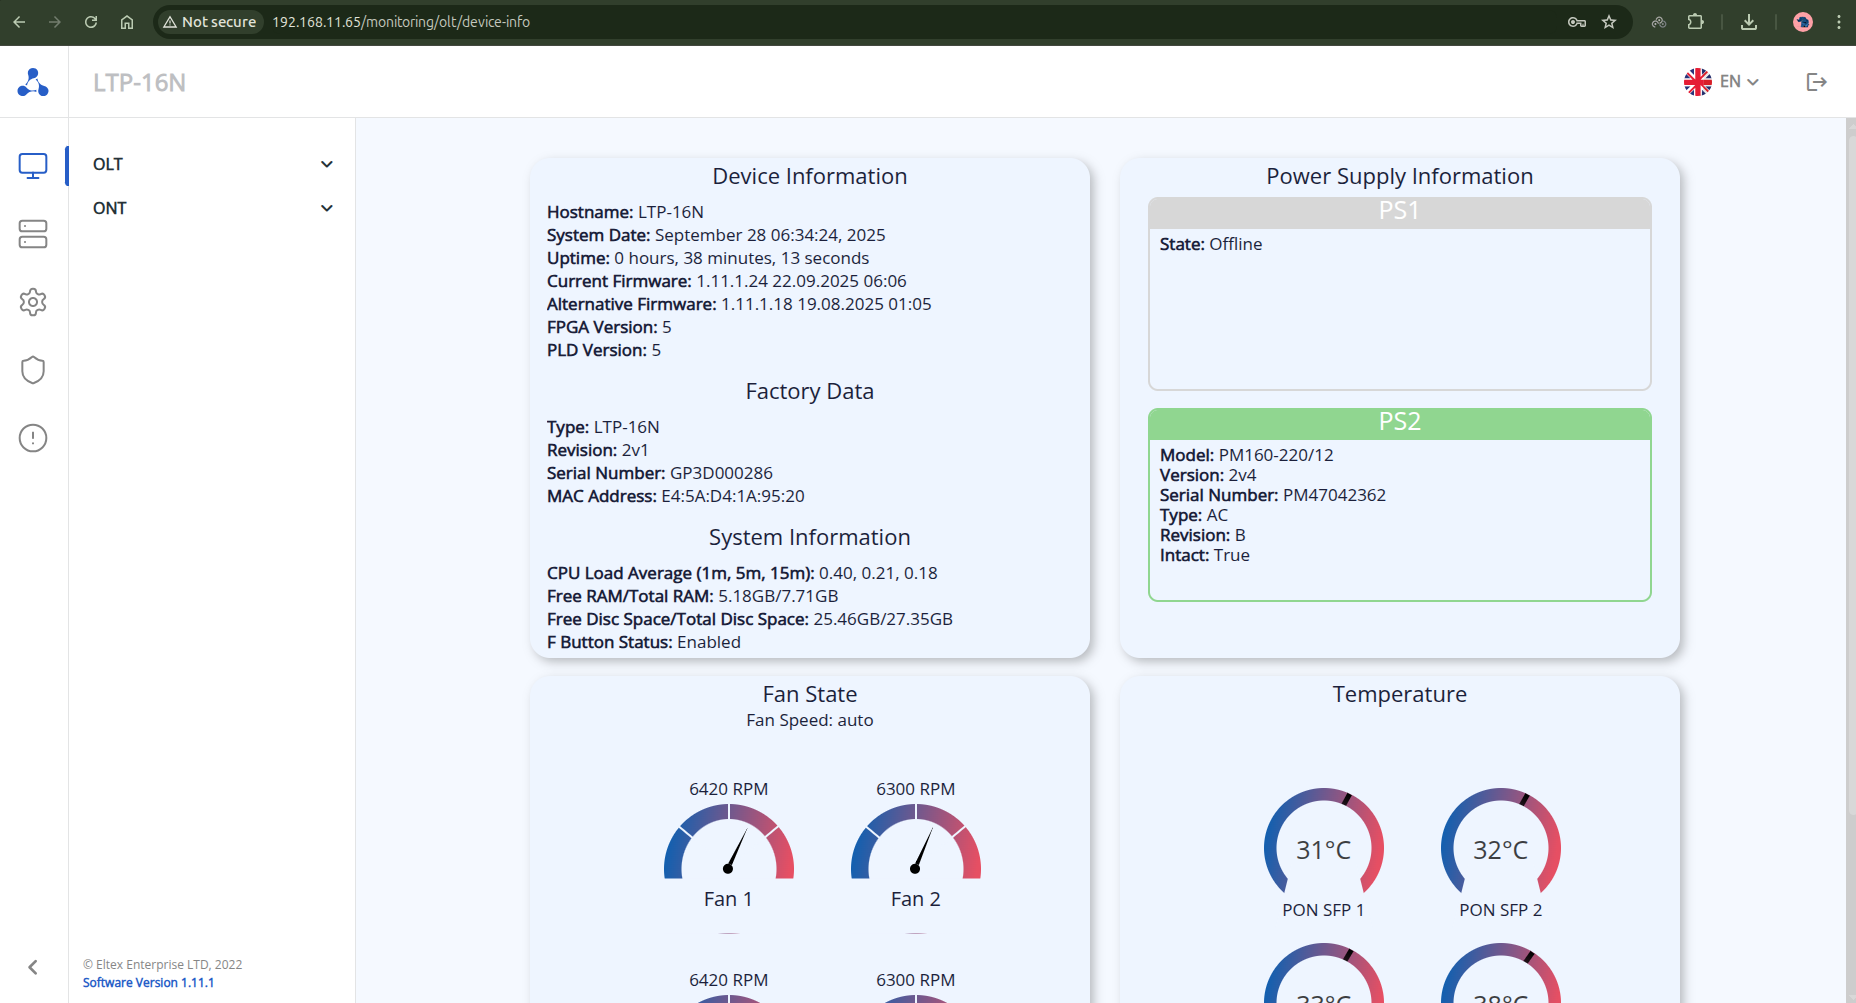The image size is (1856, 1003).
Task: Expand the OLT menu section
Action: coord(212,164)
